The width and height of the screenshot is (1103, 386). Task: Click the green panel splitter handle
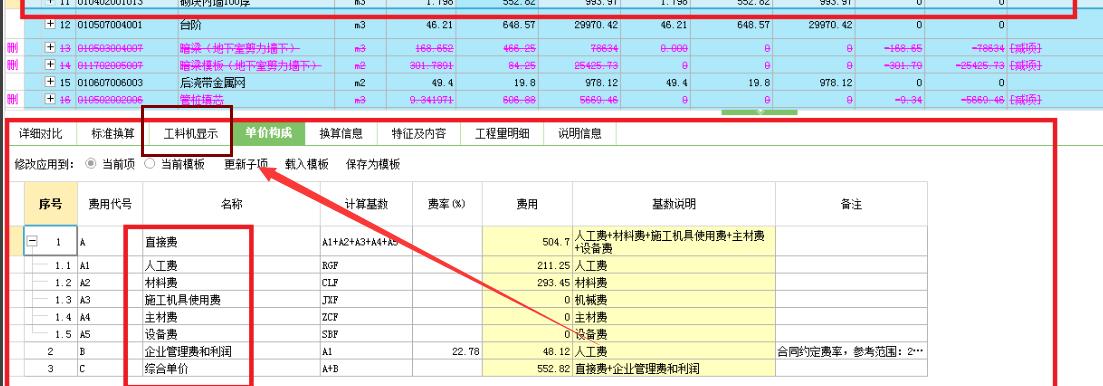click(760, 112)
